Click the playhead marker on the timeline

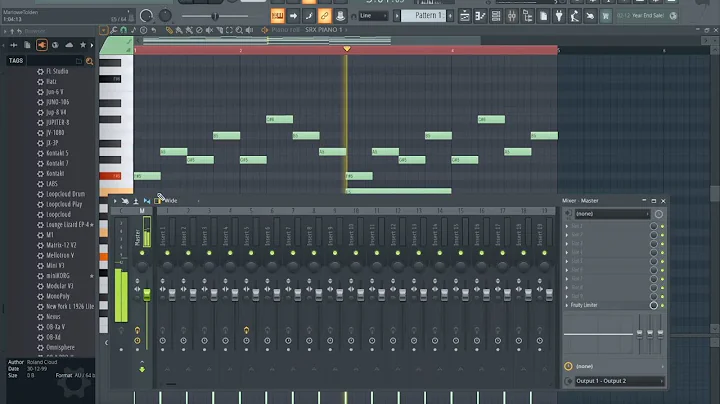click(x=347, y=49)
